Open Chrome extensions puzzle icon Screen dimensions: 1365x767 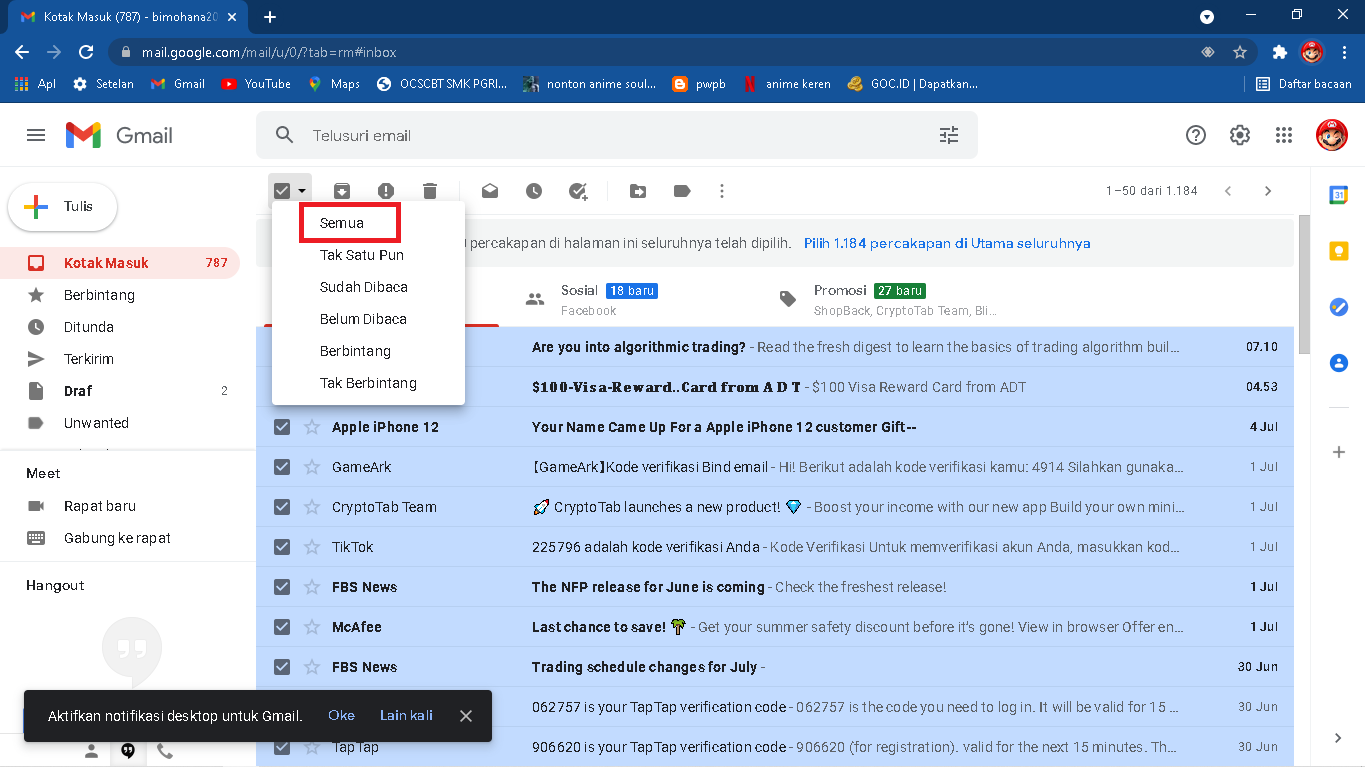1279,52
